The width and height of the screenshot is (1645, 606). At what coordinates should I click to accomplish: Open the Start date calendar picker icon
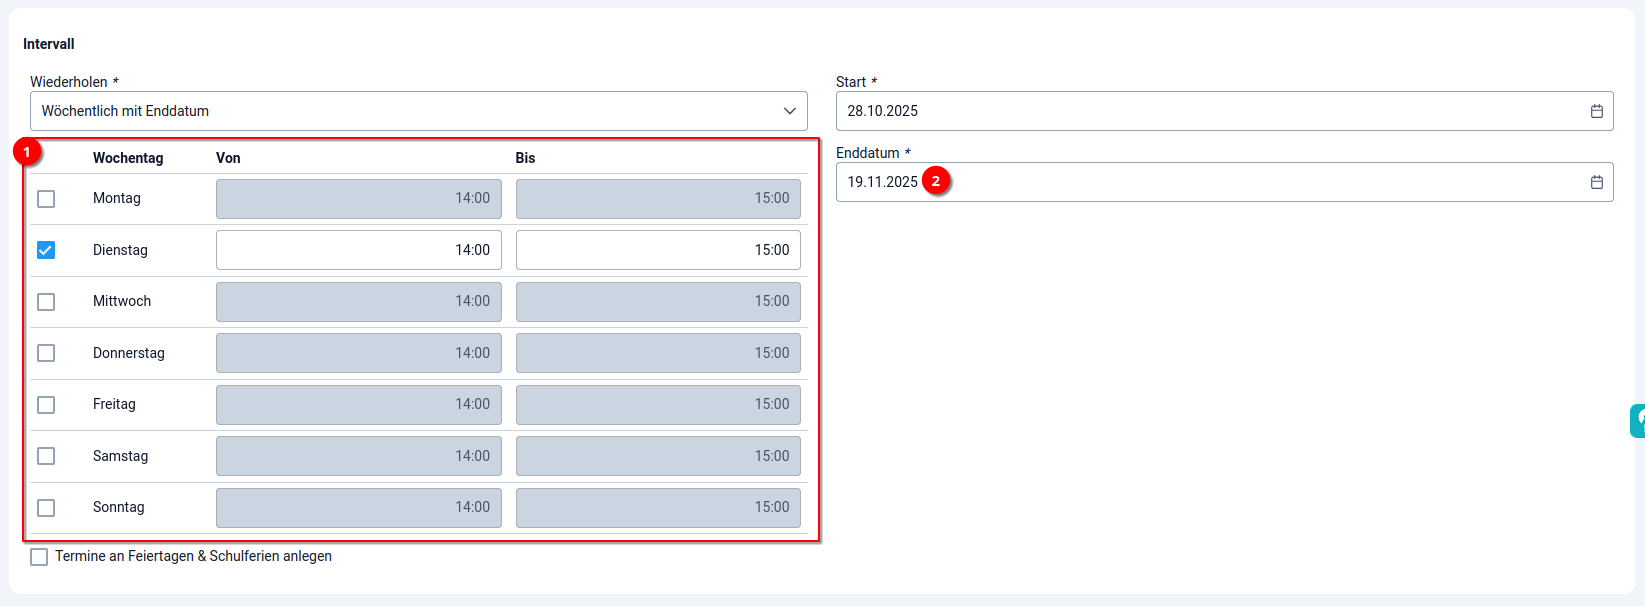pos(1596,111)
